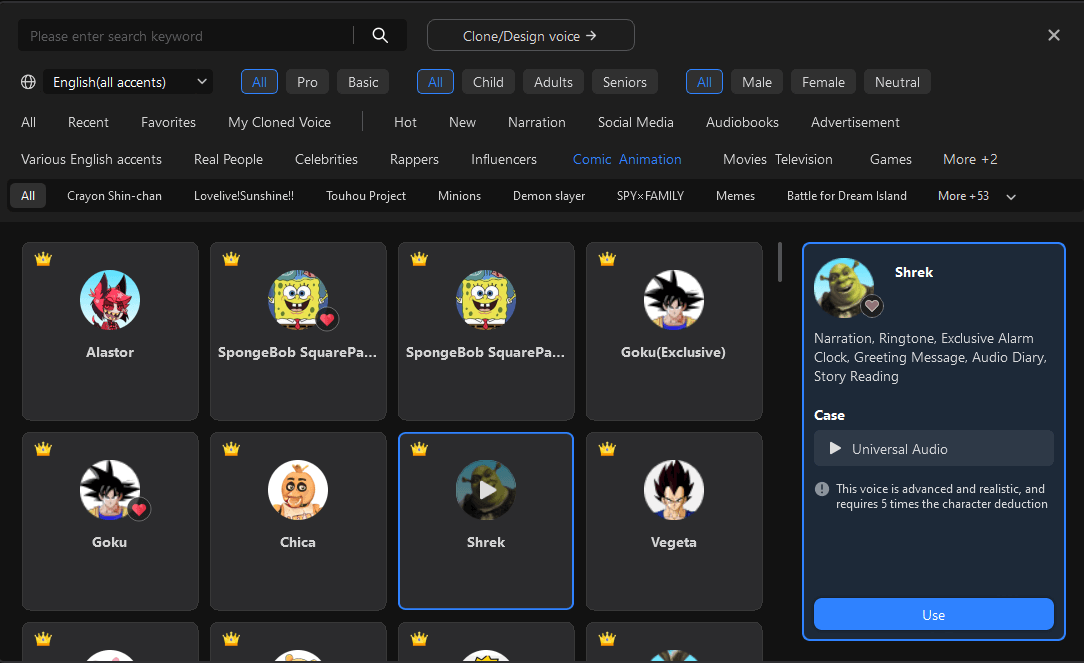Click the search magnifier icon
The height and width of the screenshot is (663, 1084).
click(380, 35)
